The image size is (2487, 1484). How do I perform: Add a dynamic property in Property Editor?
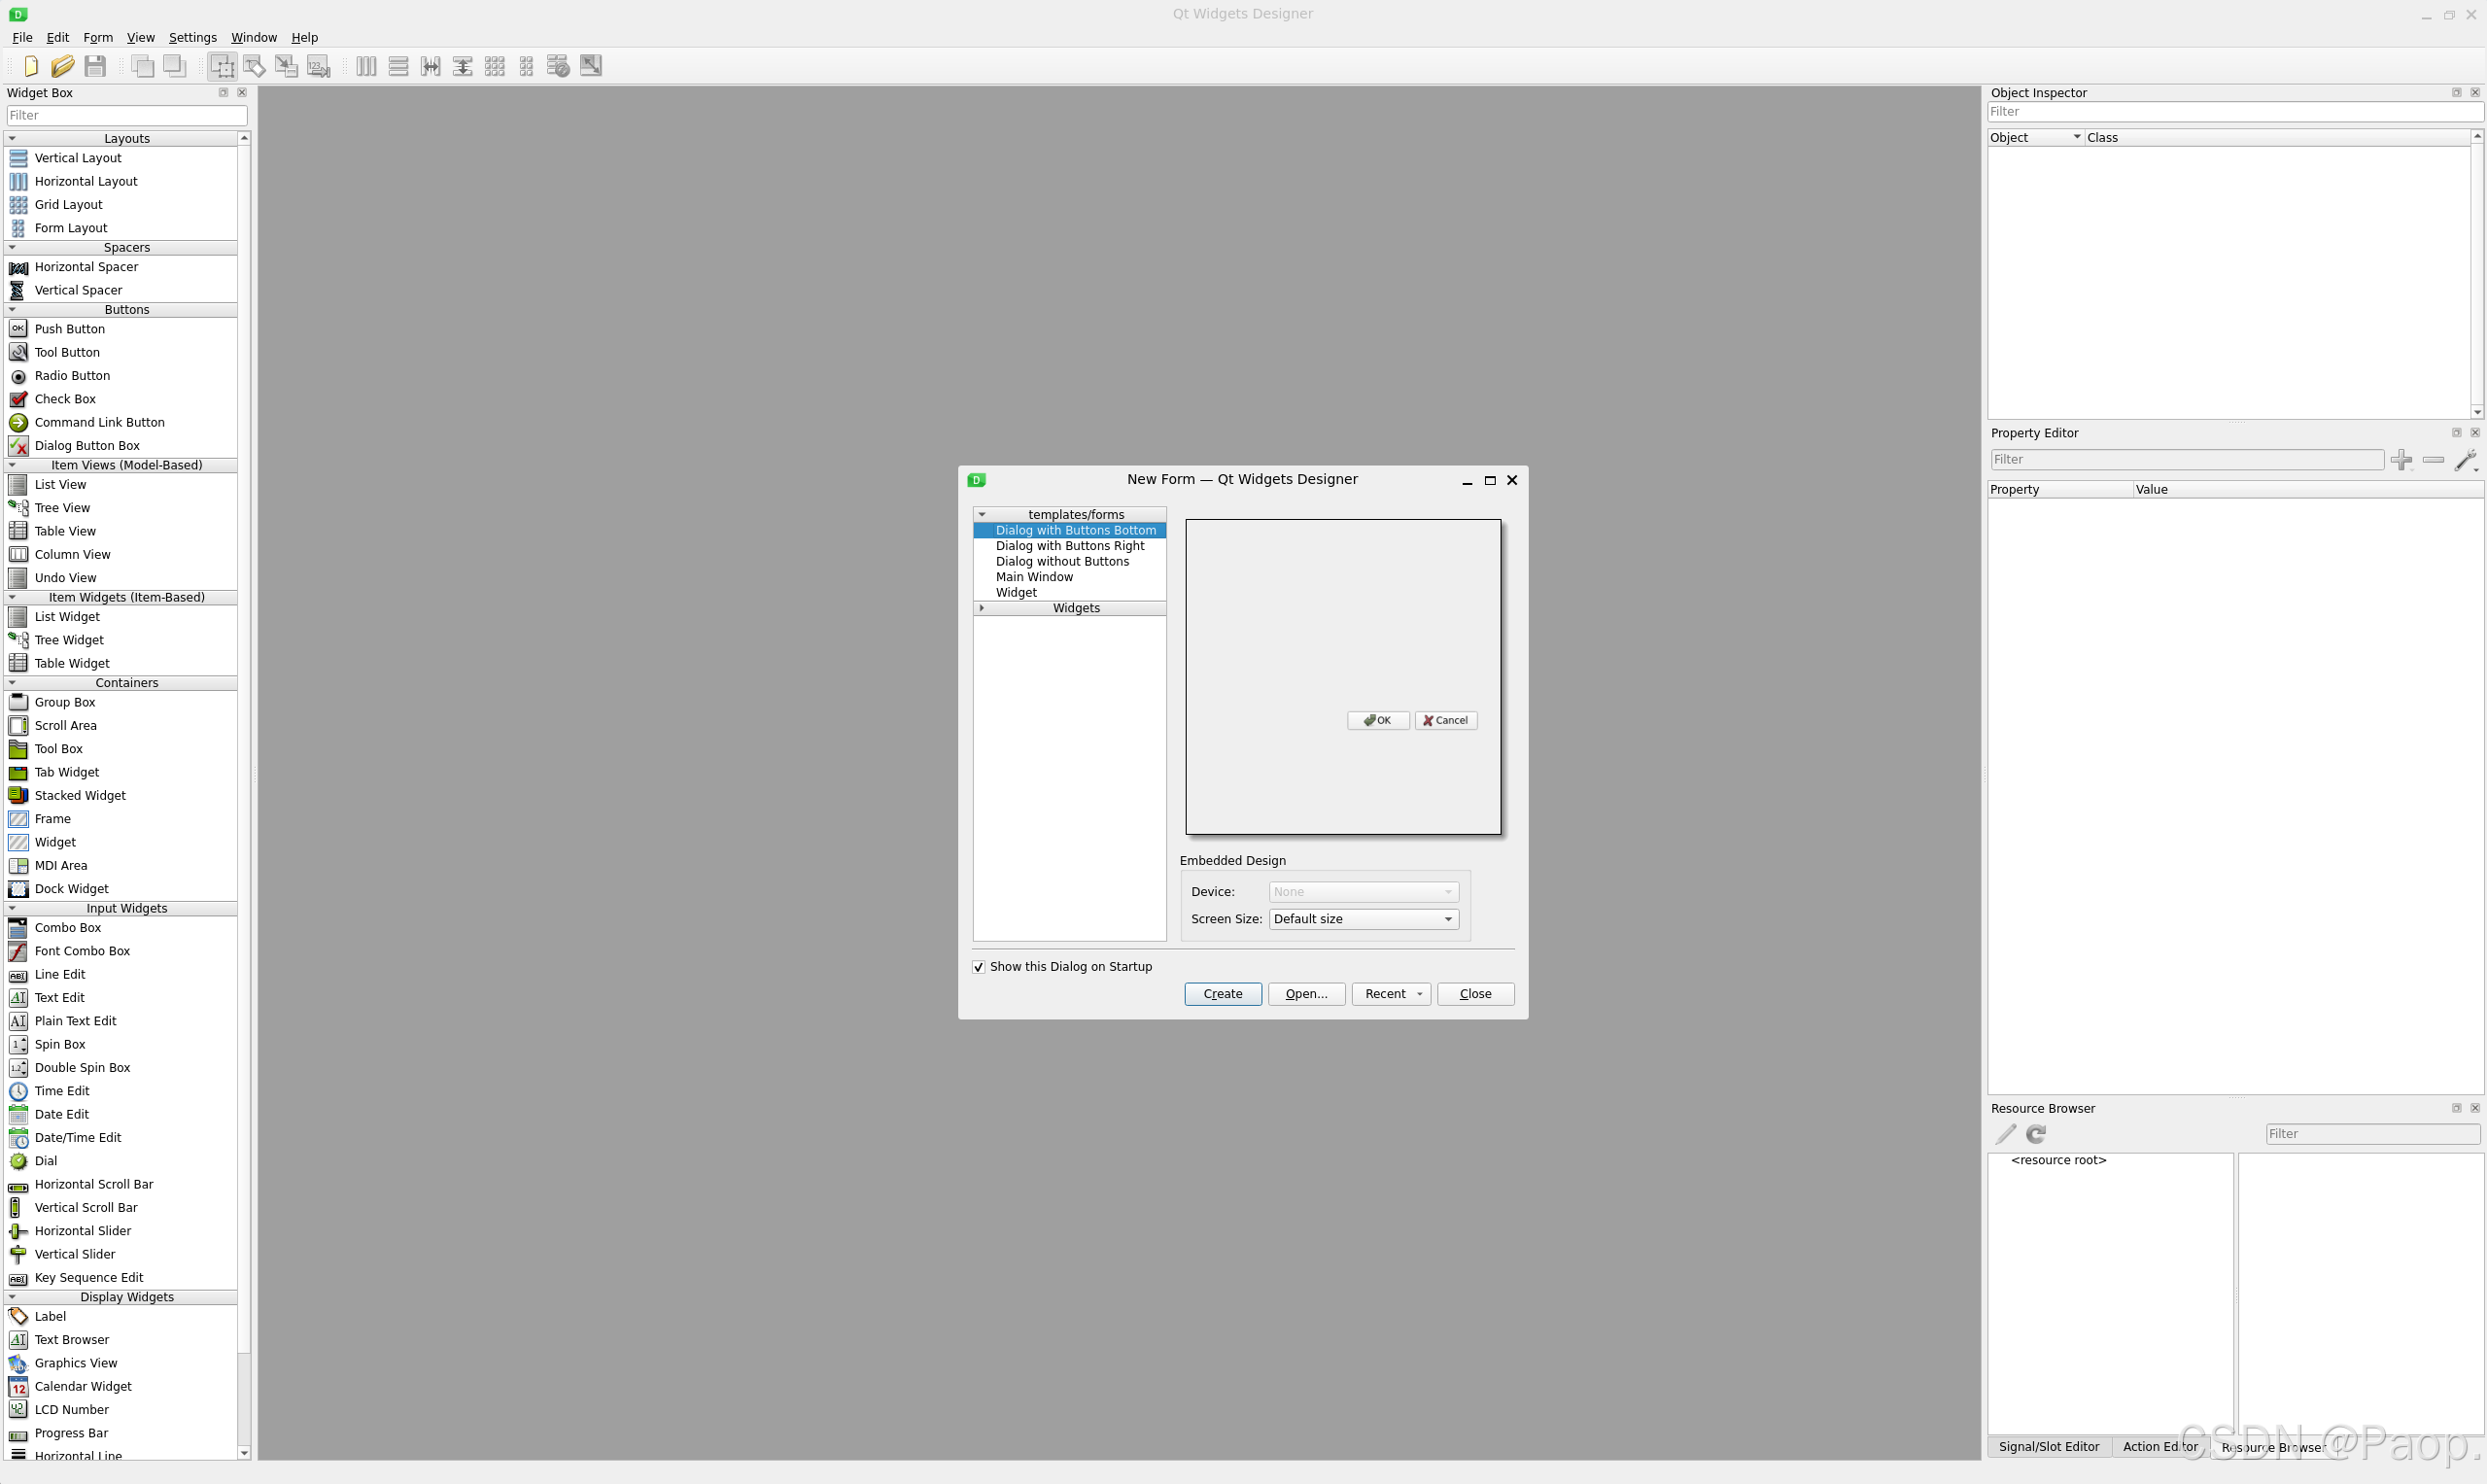tap(2402, 460)
